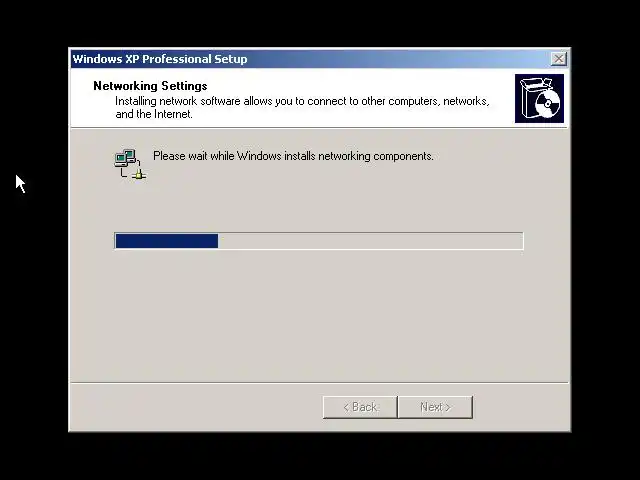This screenshot has width=640, height=480.
Task: Click the 'Please wait while Windows installs' message
Action: coord(293,156)
